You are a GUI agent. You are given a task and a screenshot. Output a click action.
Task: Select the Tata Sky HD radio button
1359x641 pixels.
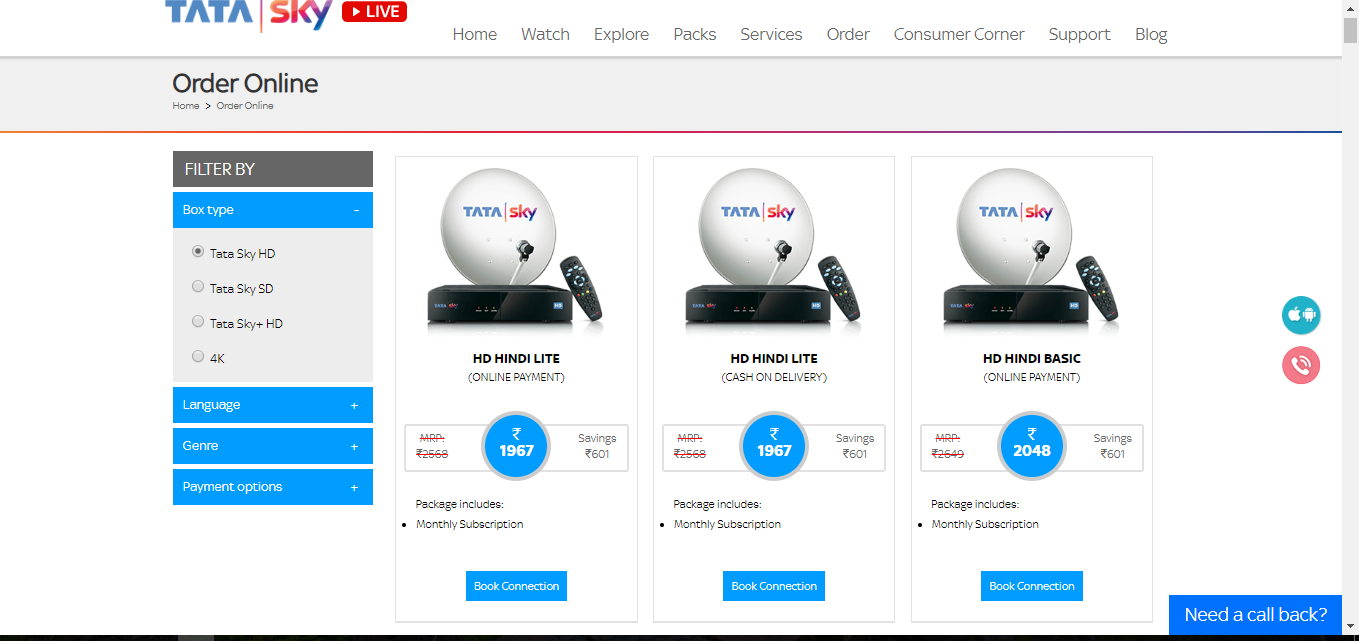click(198, 252)
